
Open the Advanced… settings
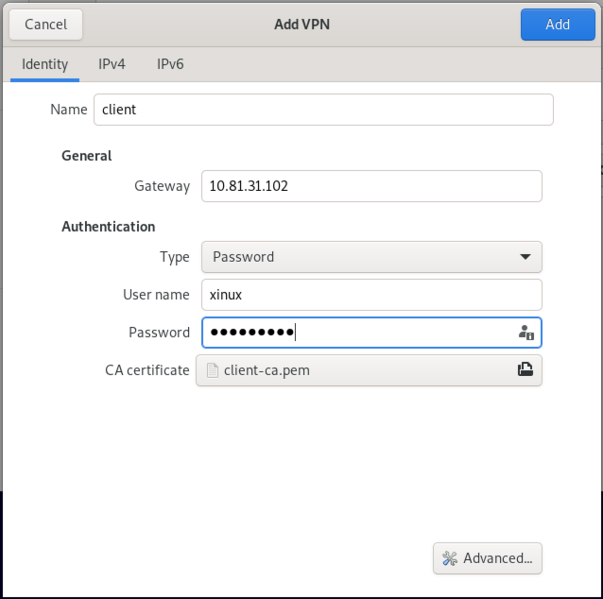point(488,558)
